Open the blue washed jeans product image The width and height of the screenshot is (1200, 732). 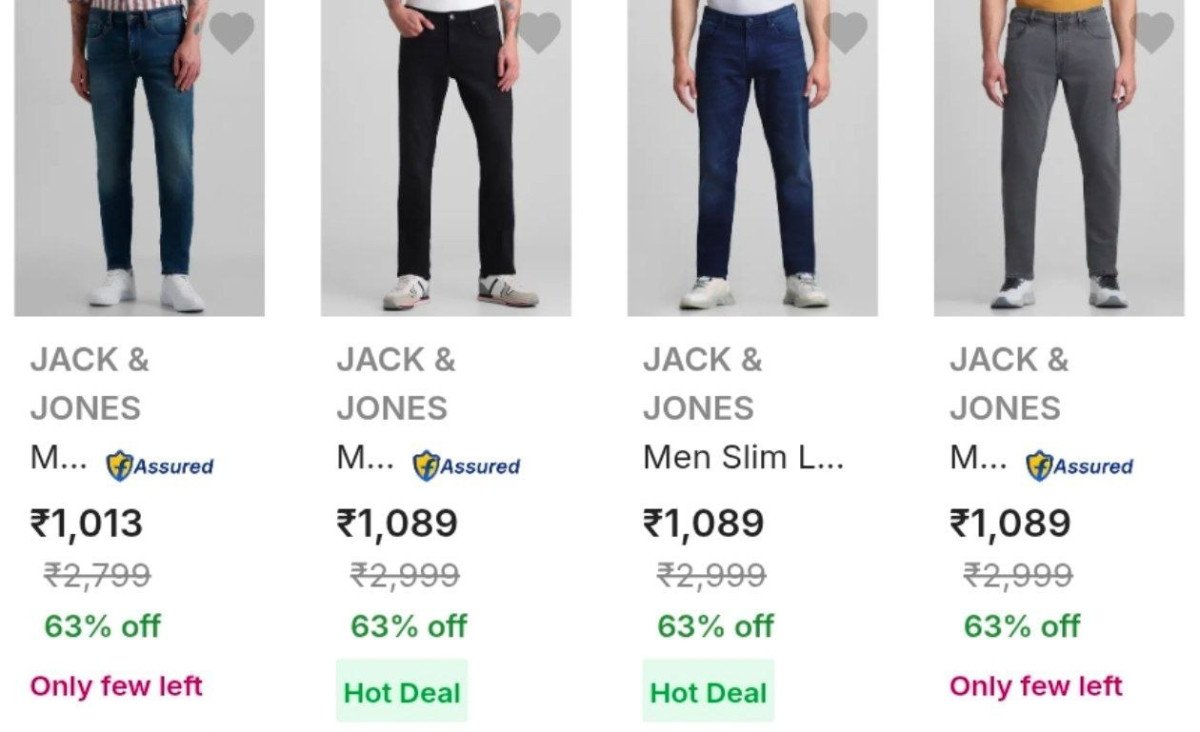pos(135,160)
